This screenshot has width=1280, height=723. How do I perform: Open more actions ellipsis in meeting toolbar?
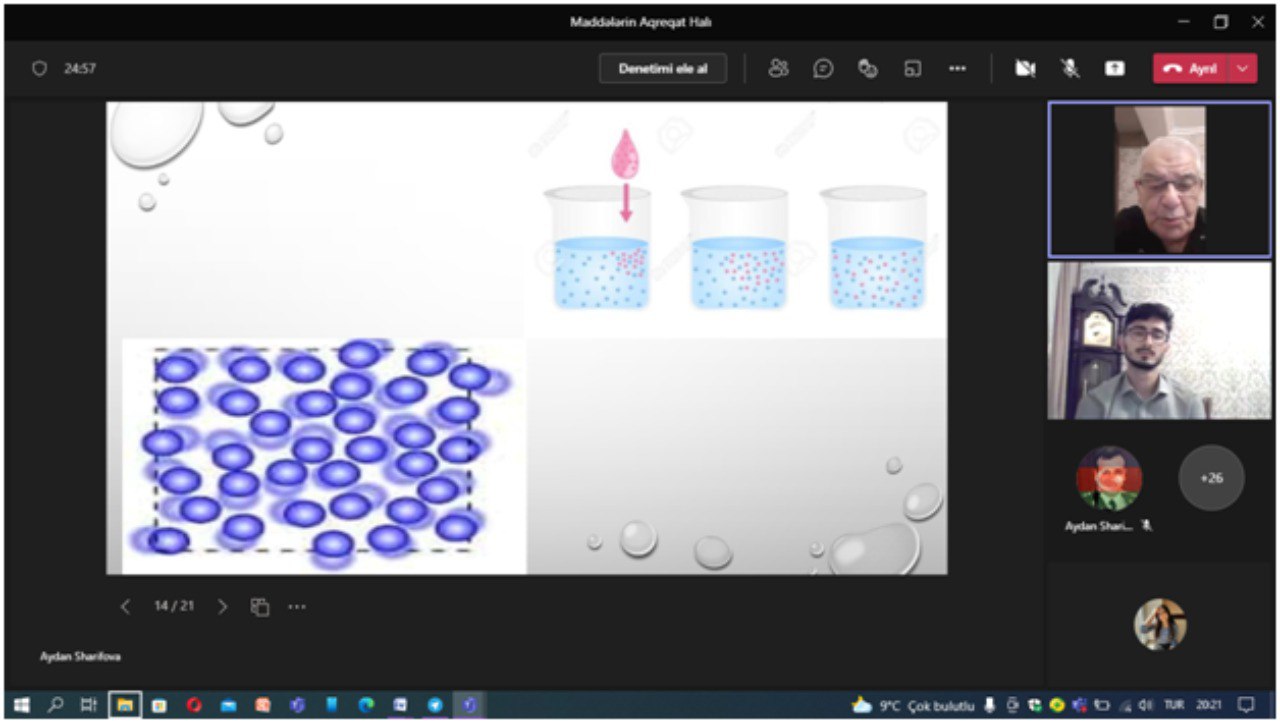957,68
